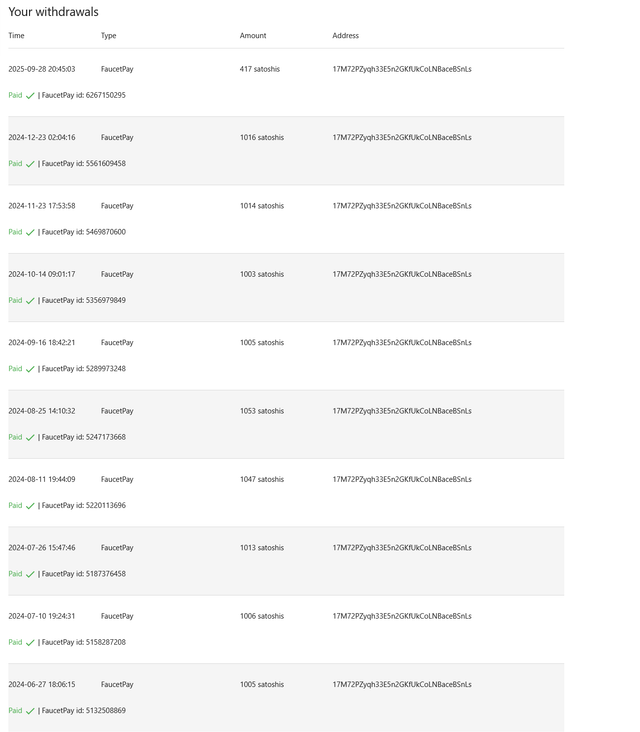The width and height of the screenshot is (640, 732).
Task: Click the green checkmark beside FaucetPay id 5132508869
Action: pos(30,711)
